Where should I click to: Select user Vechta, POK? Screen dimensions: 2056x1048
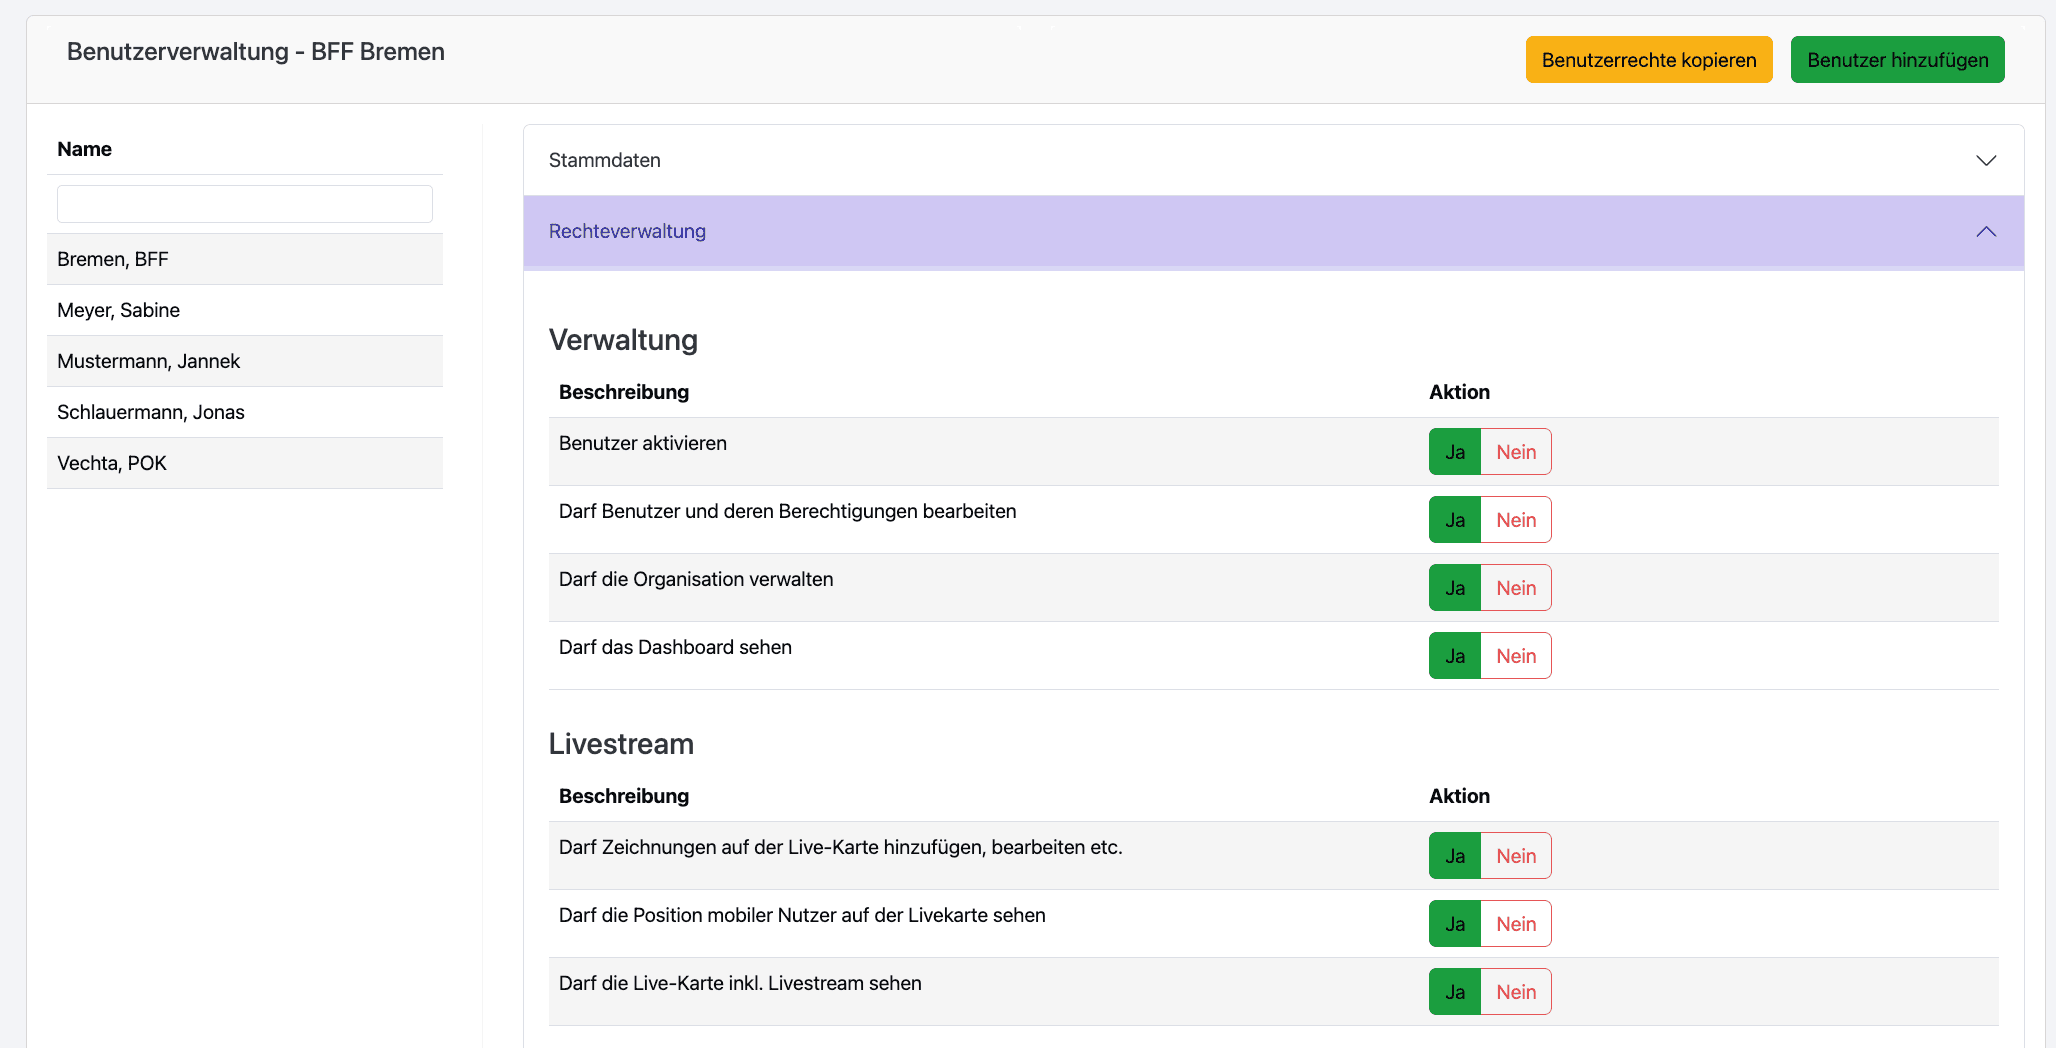(x=112, y=464)
